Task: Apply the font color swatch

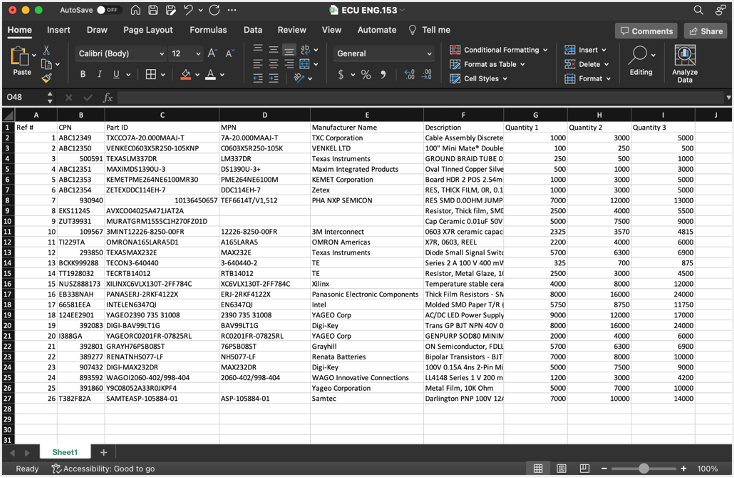Action: (x=211, y=74)
